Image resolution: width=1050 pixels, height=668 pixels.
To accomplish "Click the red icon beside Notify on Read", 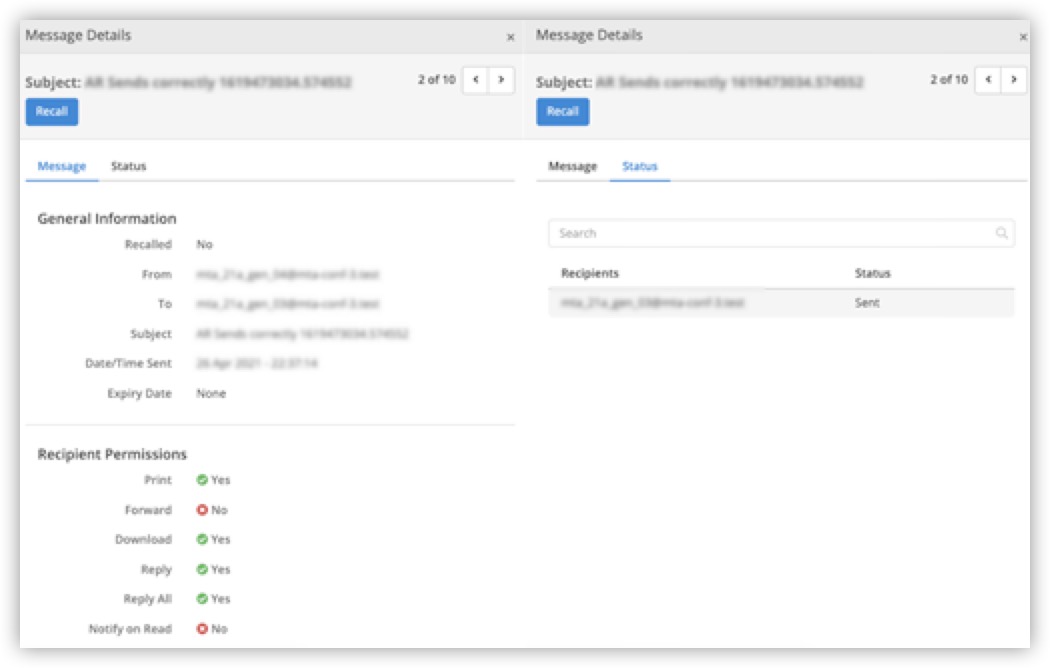I will 202,629.
